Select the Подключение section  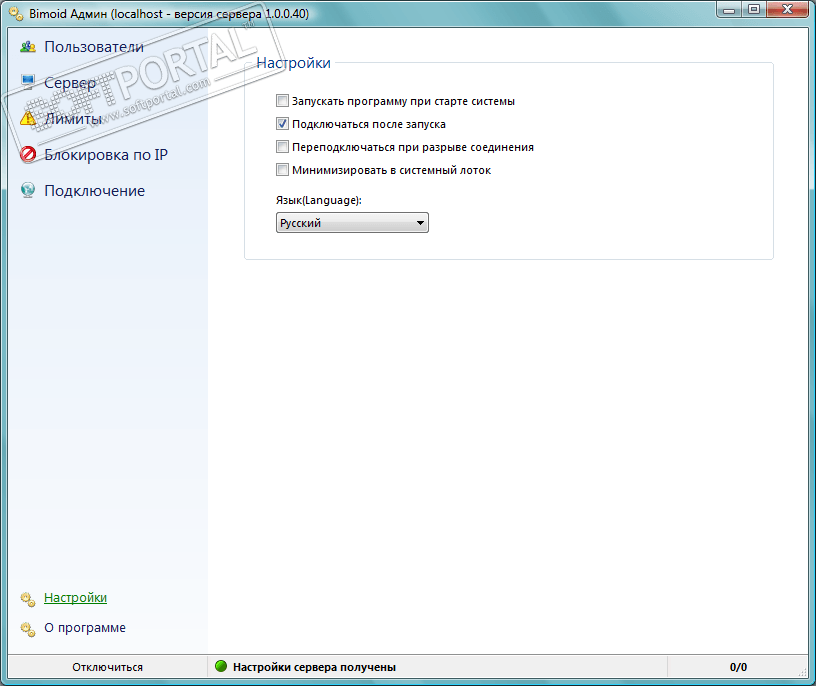94,190
